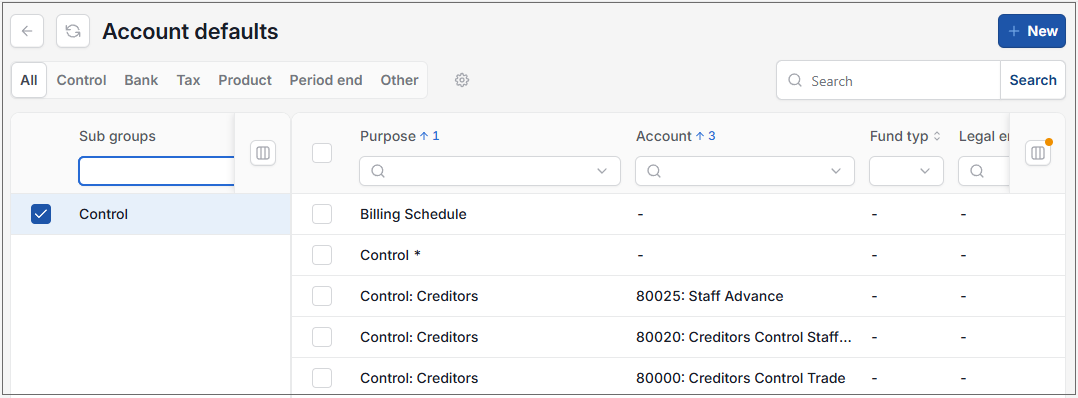Switch to the Period end tab
Image resolution: width=1078 pixels, height=398 pixels.
pos(326,80)
